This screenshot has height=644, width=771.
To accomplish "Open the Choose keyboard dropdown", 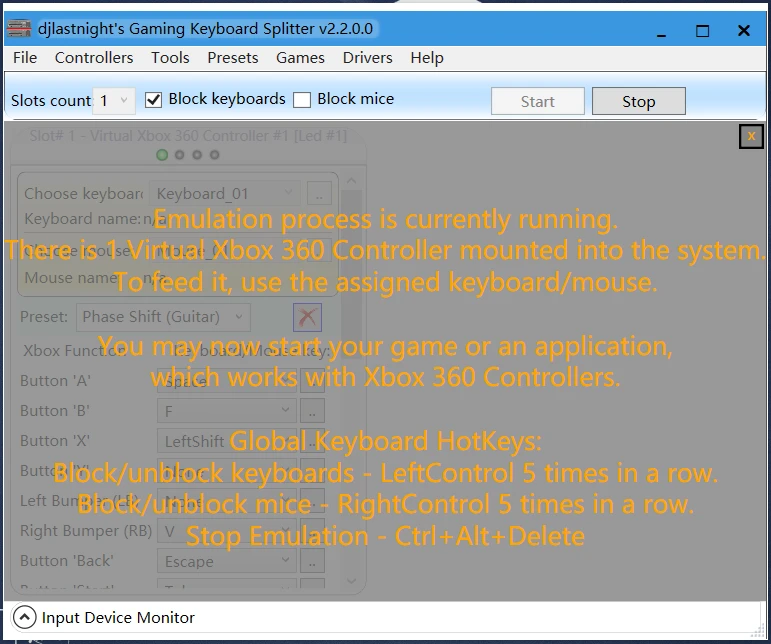I will (x=224, y=193).
